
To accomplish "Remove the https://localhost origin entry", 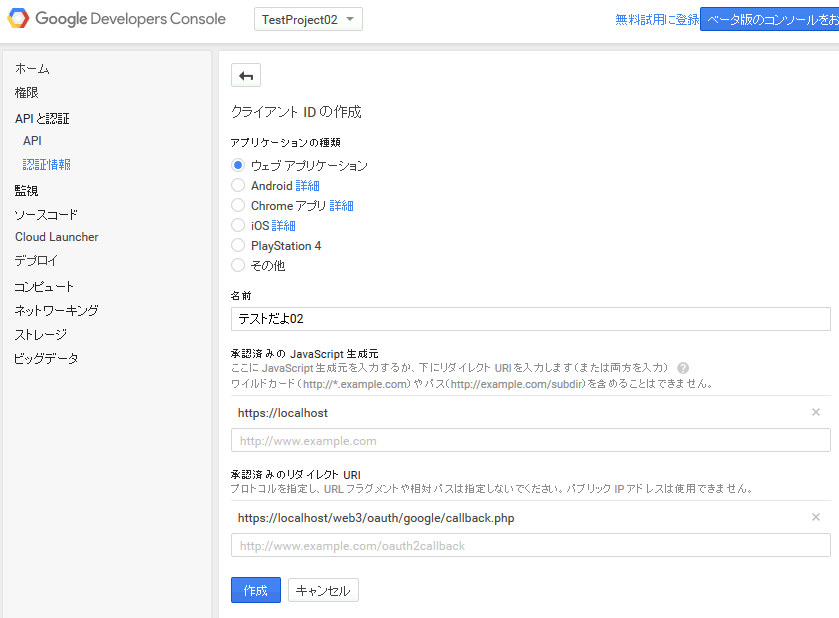I will (x=815, y=412).
